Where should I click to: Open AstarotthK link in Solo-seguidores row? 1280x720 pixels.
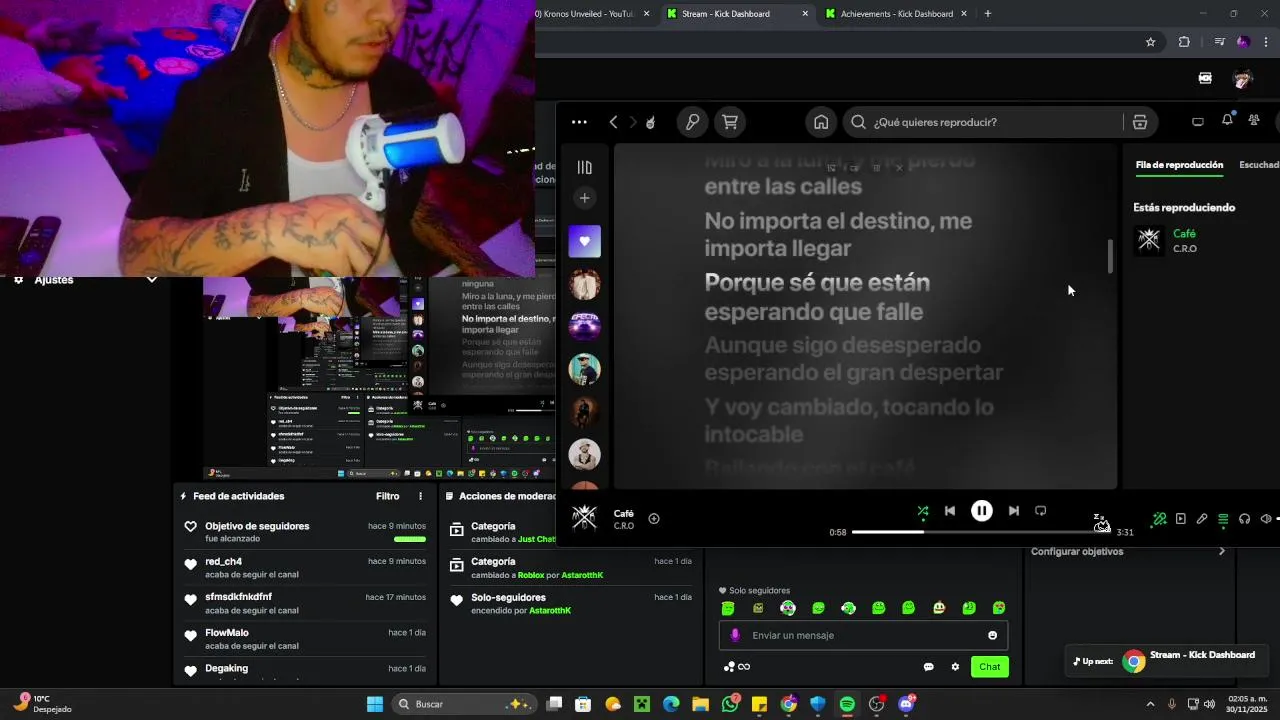pos(550,610)
